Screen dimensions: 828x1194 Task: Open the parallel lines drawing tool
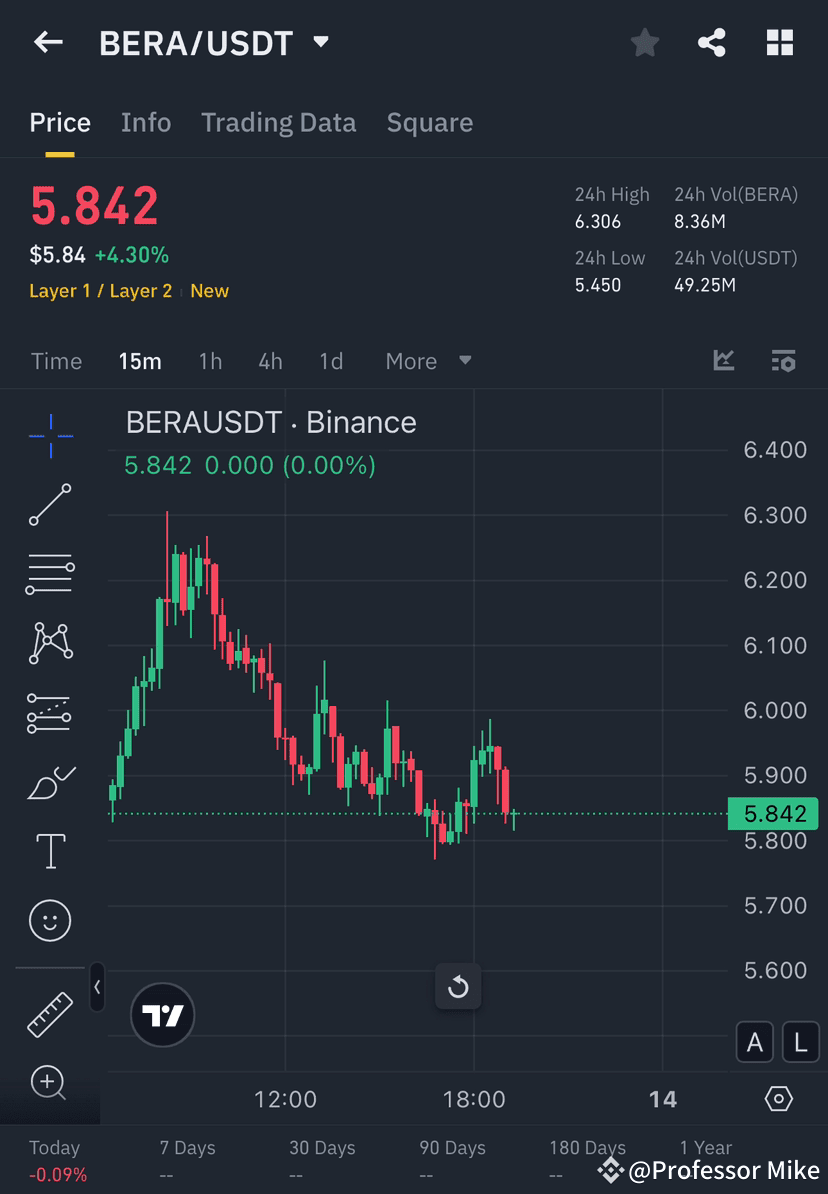pyautogui.click(x=50, y=574)
